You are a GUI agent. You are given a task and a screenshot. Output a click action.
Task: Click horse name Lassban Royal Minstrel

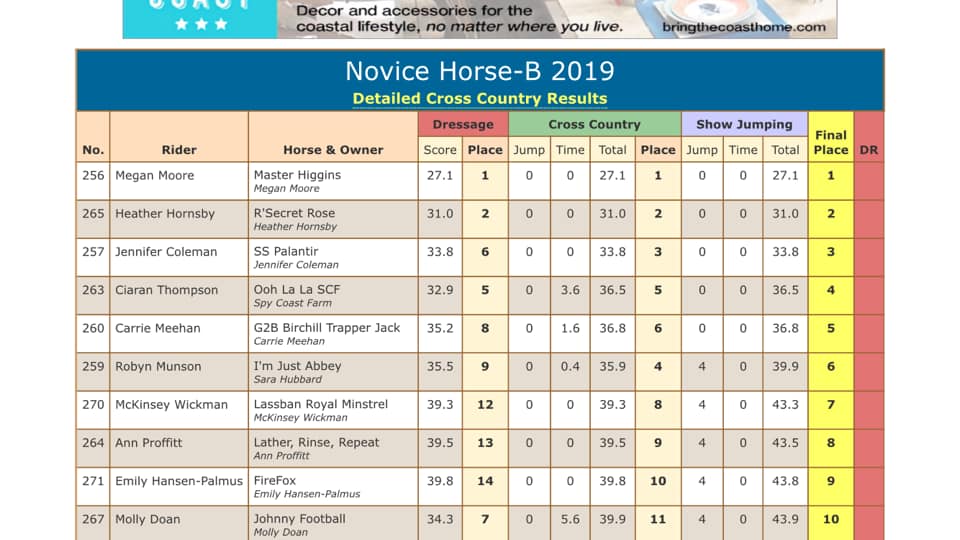[321, 404]
